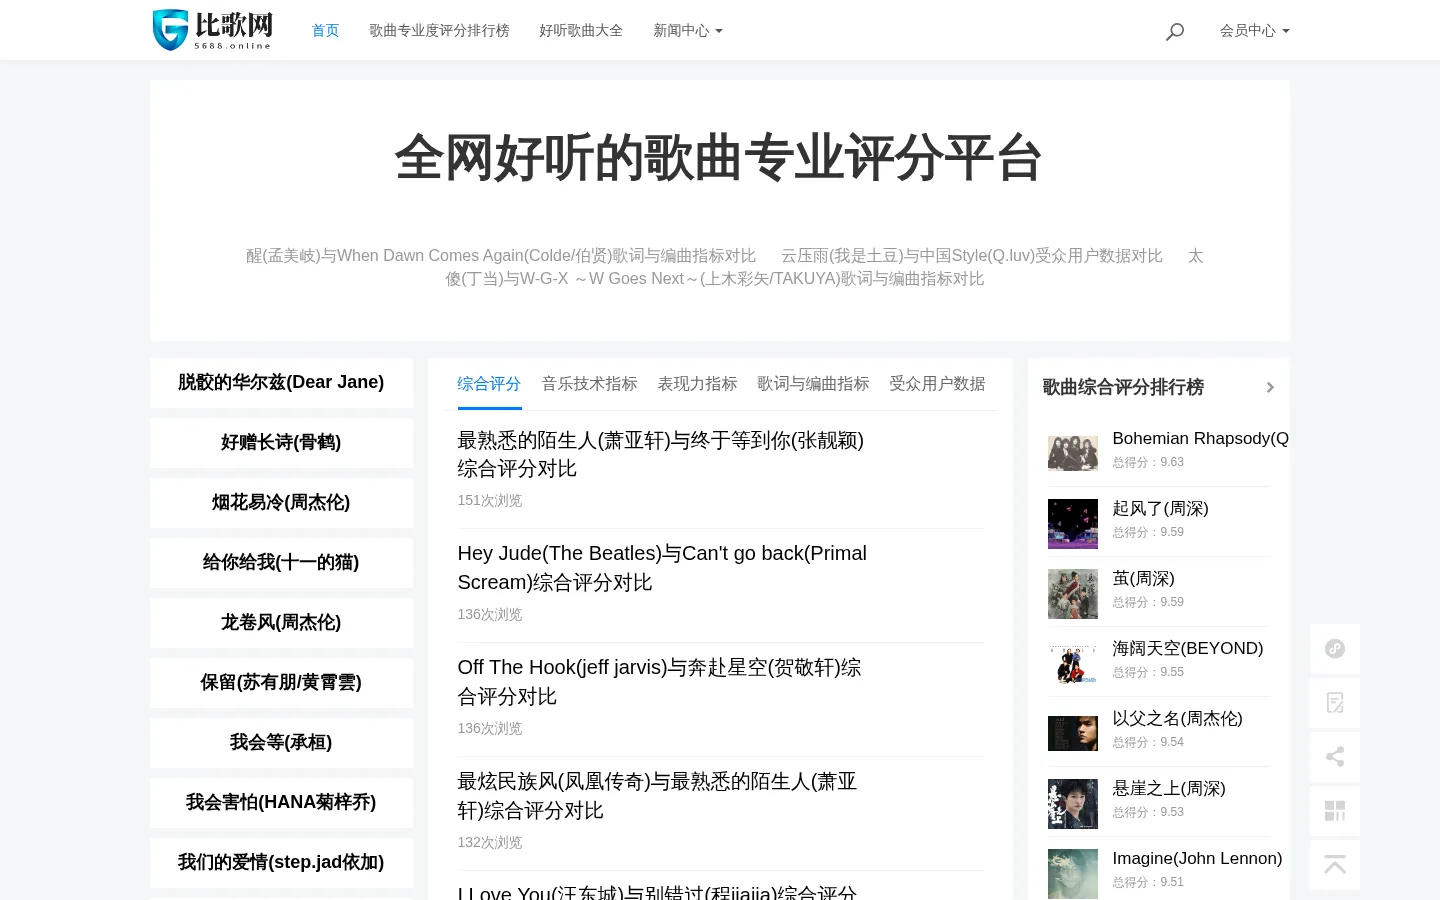Click 歌曲综合评分排行榜 heading
The image size is (1440, 900).
(1123, 387)
